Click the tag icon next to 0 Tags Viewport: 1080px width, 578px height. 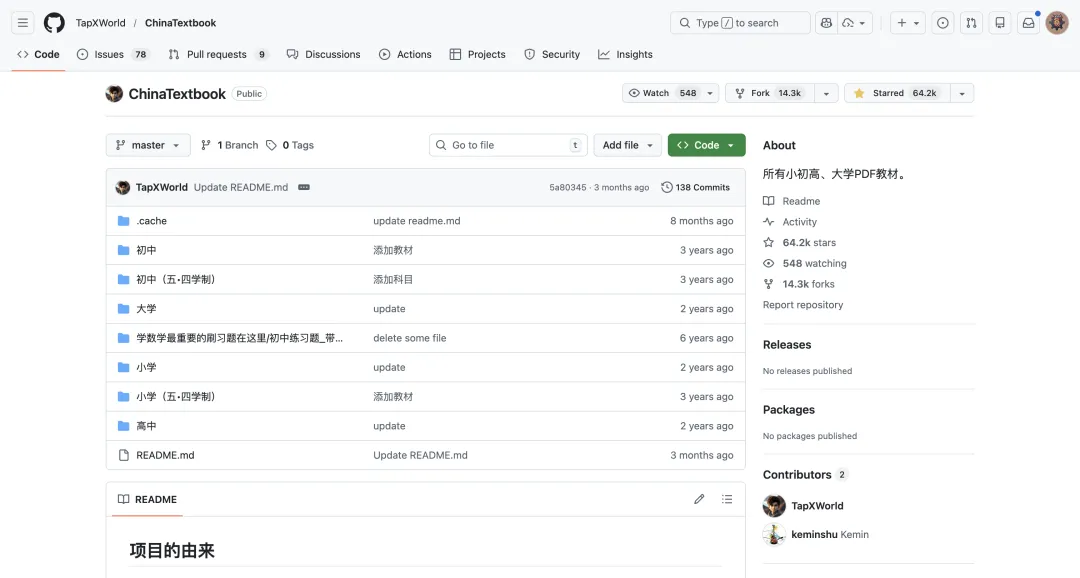coord(271,145)
